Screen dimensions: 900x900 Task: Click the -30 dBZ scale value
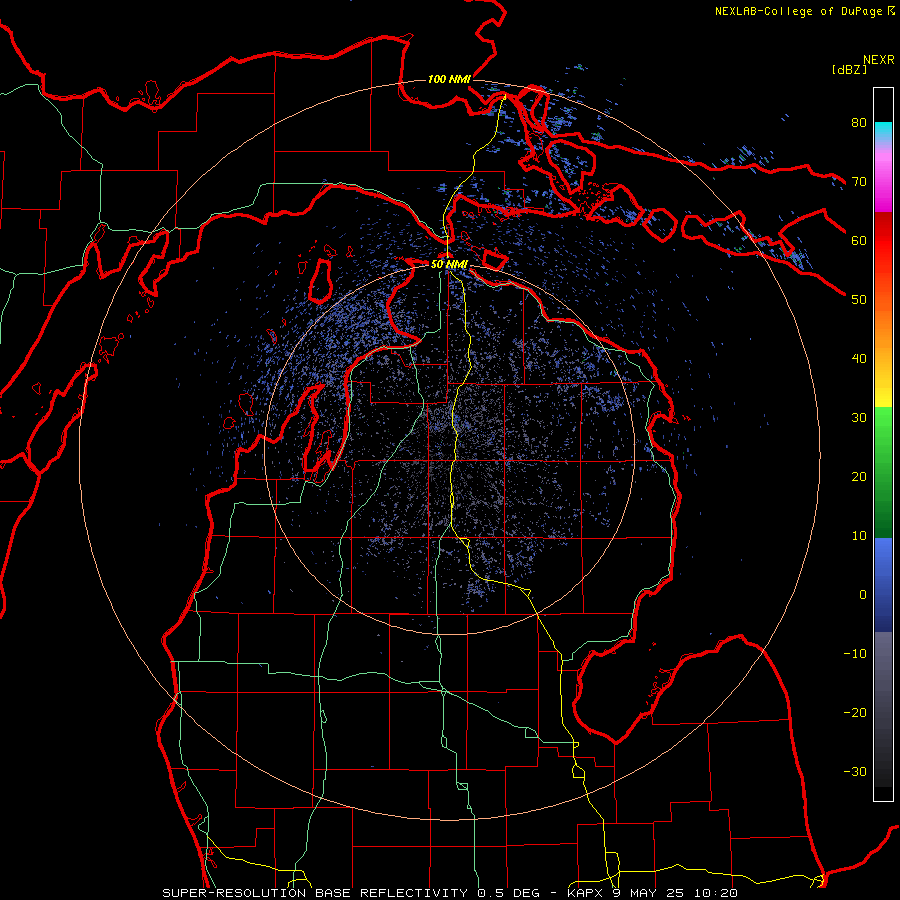tap(855, 771)
